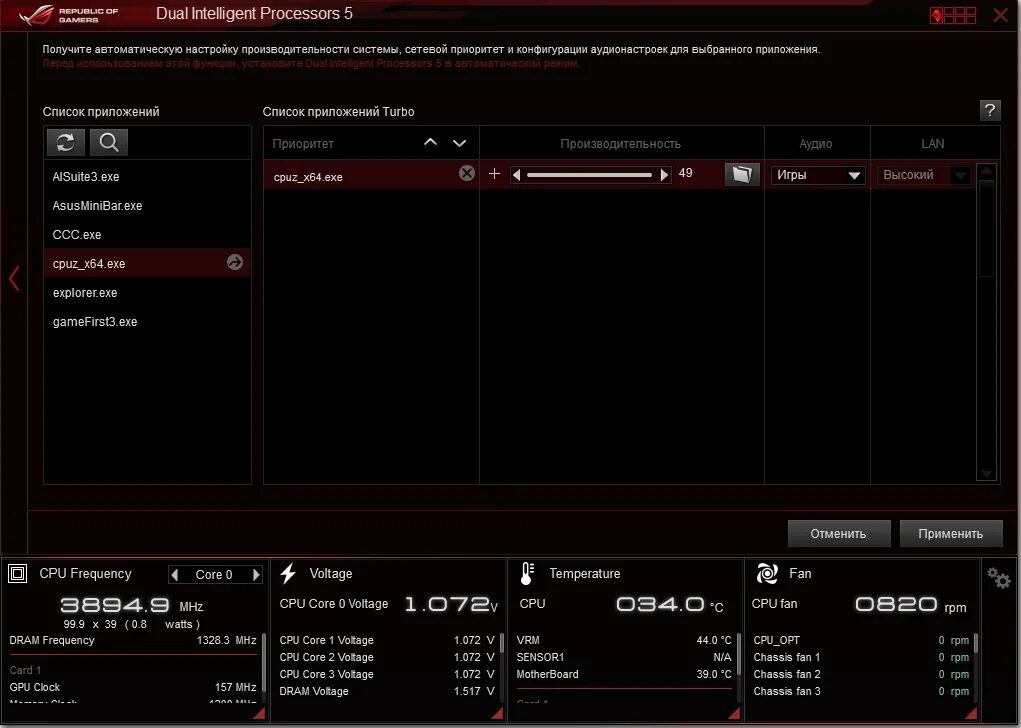Click the CPU Core 3 Voltage row
Viewport: 1021px width, 728px height.
pos(387,674)
